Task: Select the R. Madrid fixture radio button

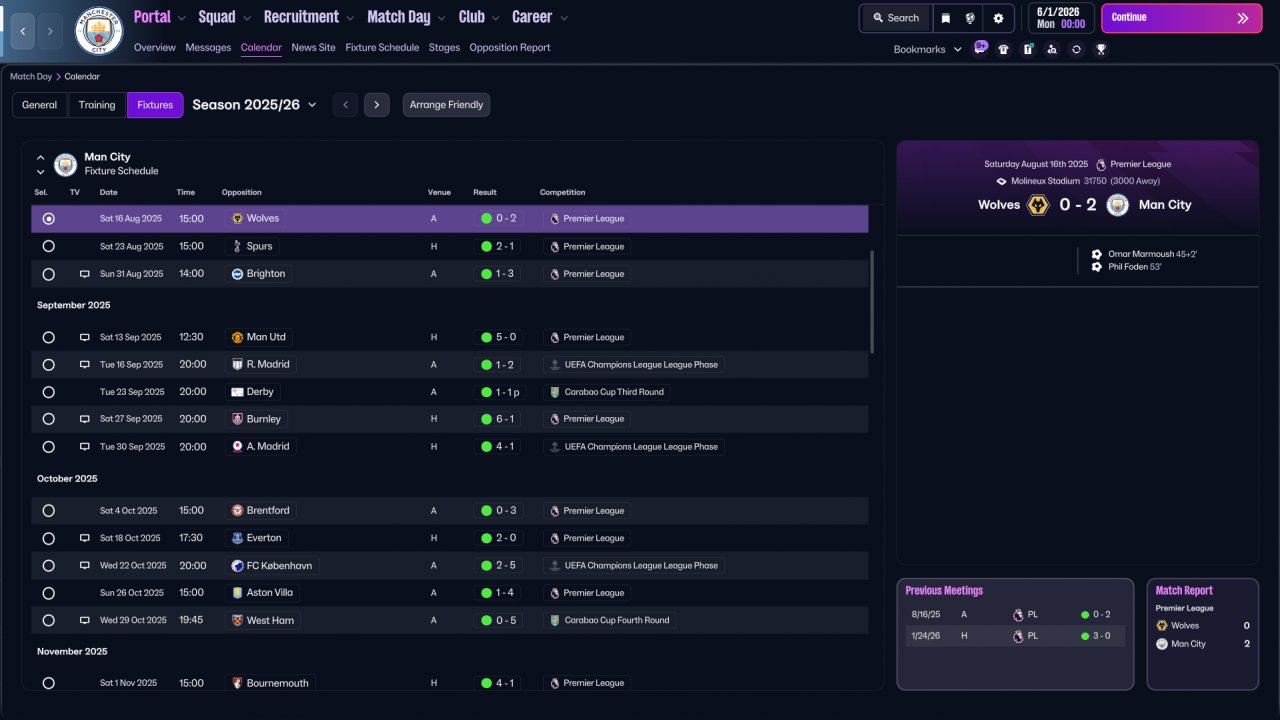Action: [x=48, y=365]
